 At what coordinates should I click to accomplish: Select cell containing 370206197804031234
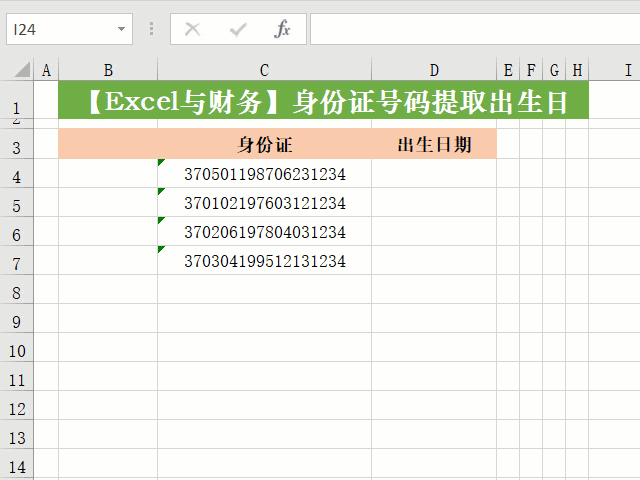264,232
